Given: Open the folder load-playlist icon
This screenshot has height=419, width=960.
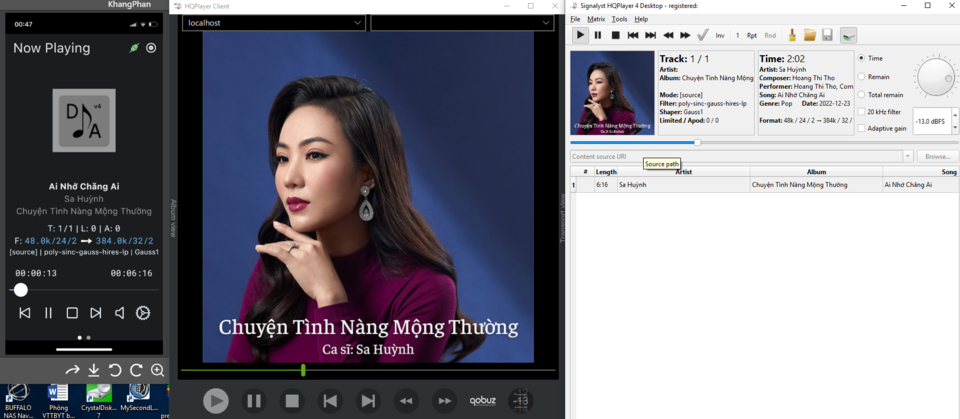Looking at the screenshot, I should 809,35.
